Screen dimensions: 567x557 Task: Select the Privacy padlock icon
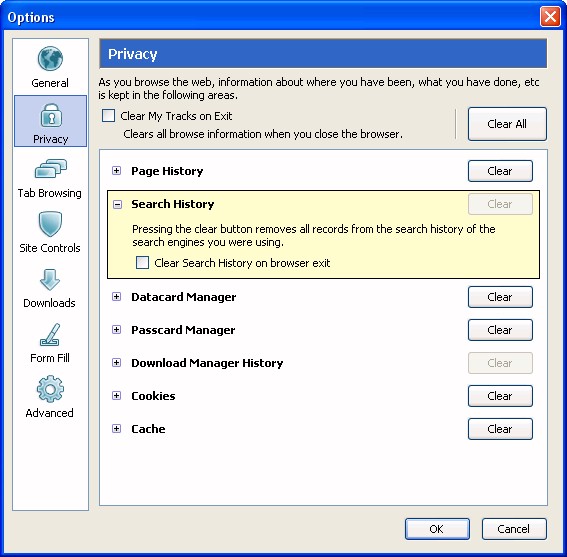(51, 115)
